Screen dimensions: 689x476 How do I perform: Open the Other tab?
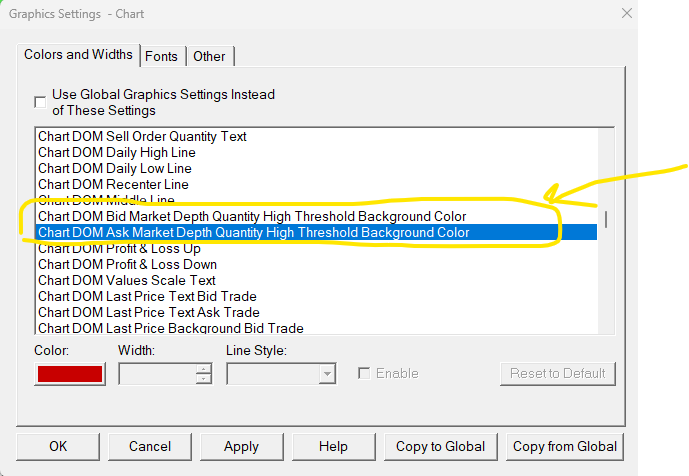209,56
